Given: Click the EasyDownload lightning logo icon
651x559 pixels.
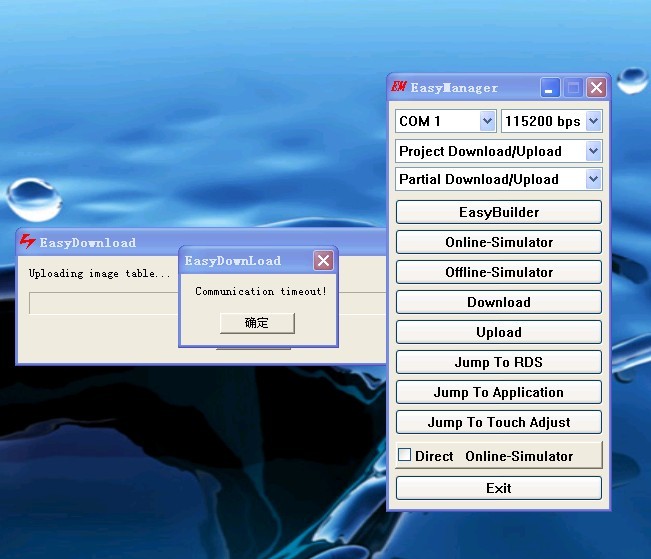Looking at the screenshot, I should point(27,242).
